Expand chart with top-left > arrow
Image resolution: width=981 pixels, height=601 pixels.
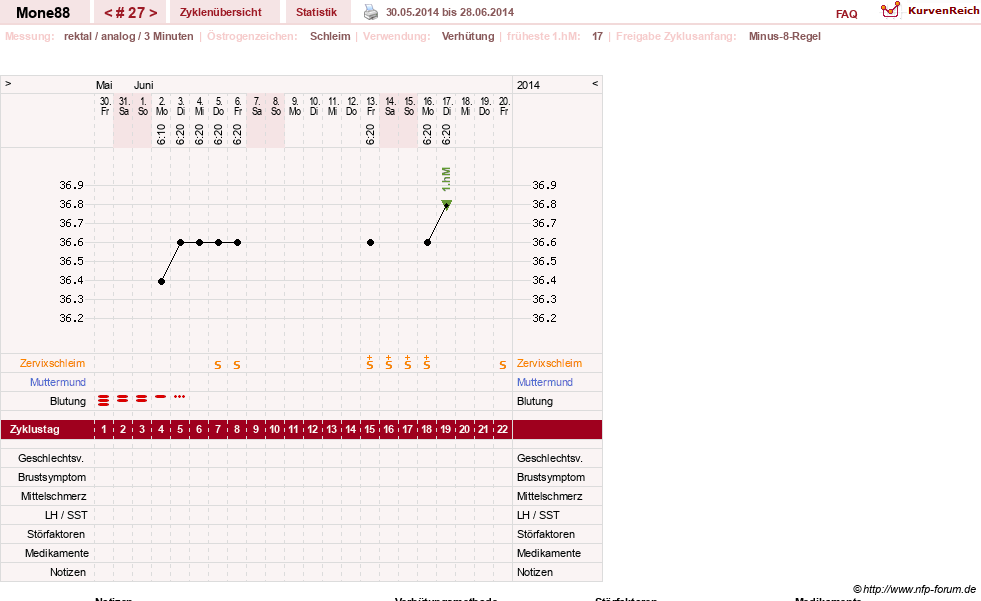click(8, 83)
